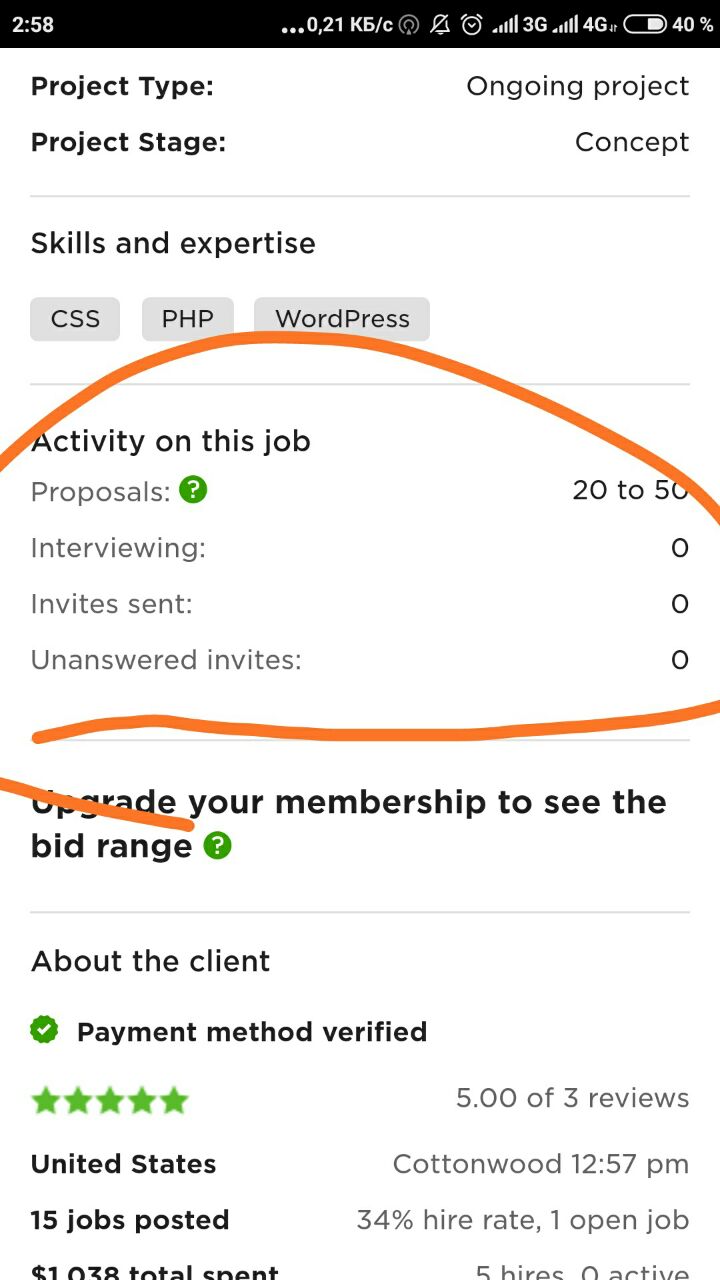Image resolution: width=720 pixels, height=1280 pixels.
Task: Tap the Ongoing project value
Action: point(577,86)
